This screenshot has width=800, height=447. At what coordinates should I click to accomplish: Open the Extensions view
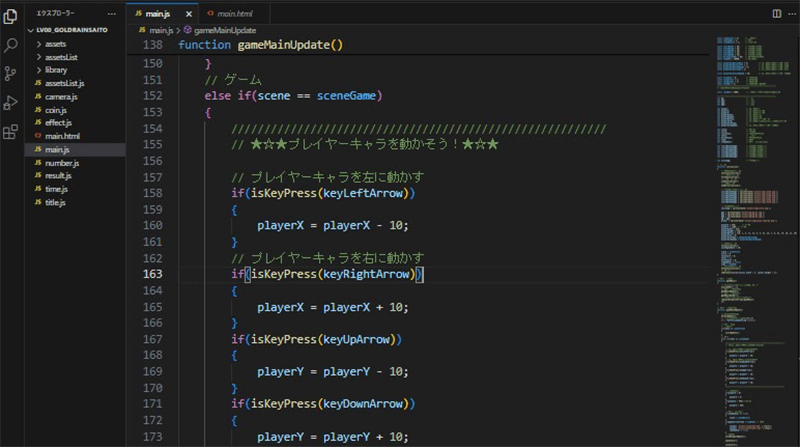pos(12,131)
